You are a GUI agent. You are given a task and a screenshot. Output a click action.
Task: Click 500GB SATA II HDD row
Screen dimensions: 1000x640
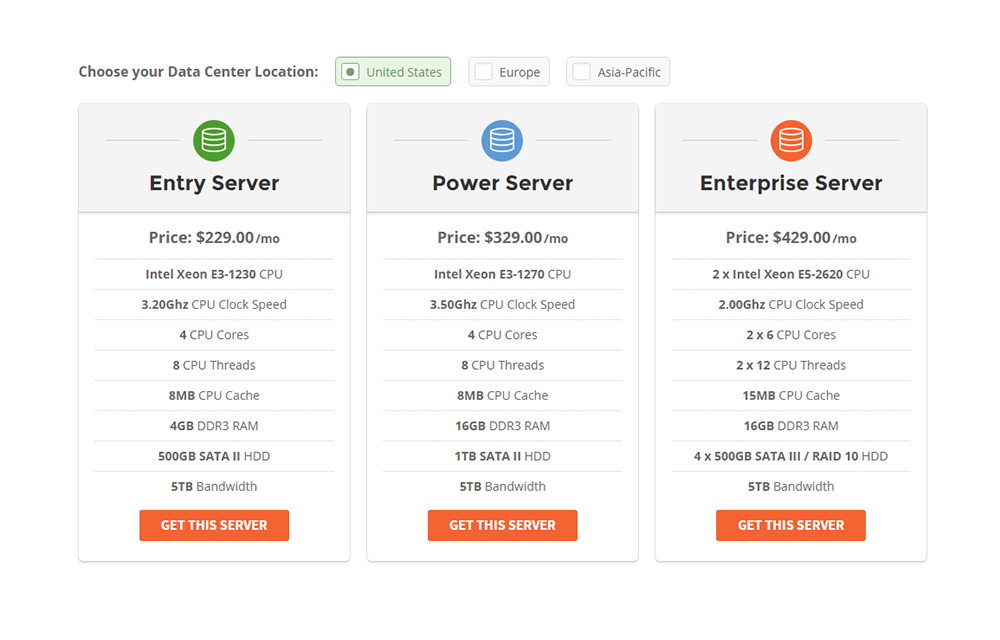[x=214, y=456]
